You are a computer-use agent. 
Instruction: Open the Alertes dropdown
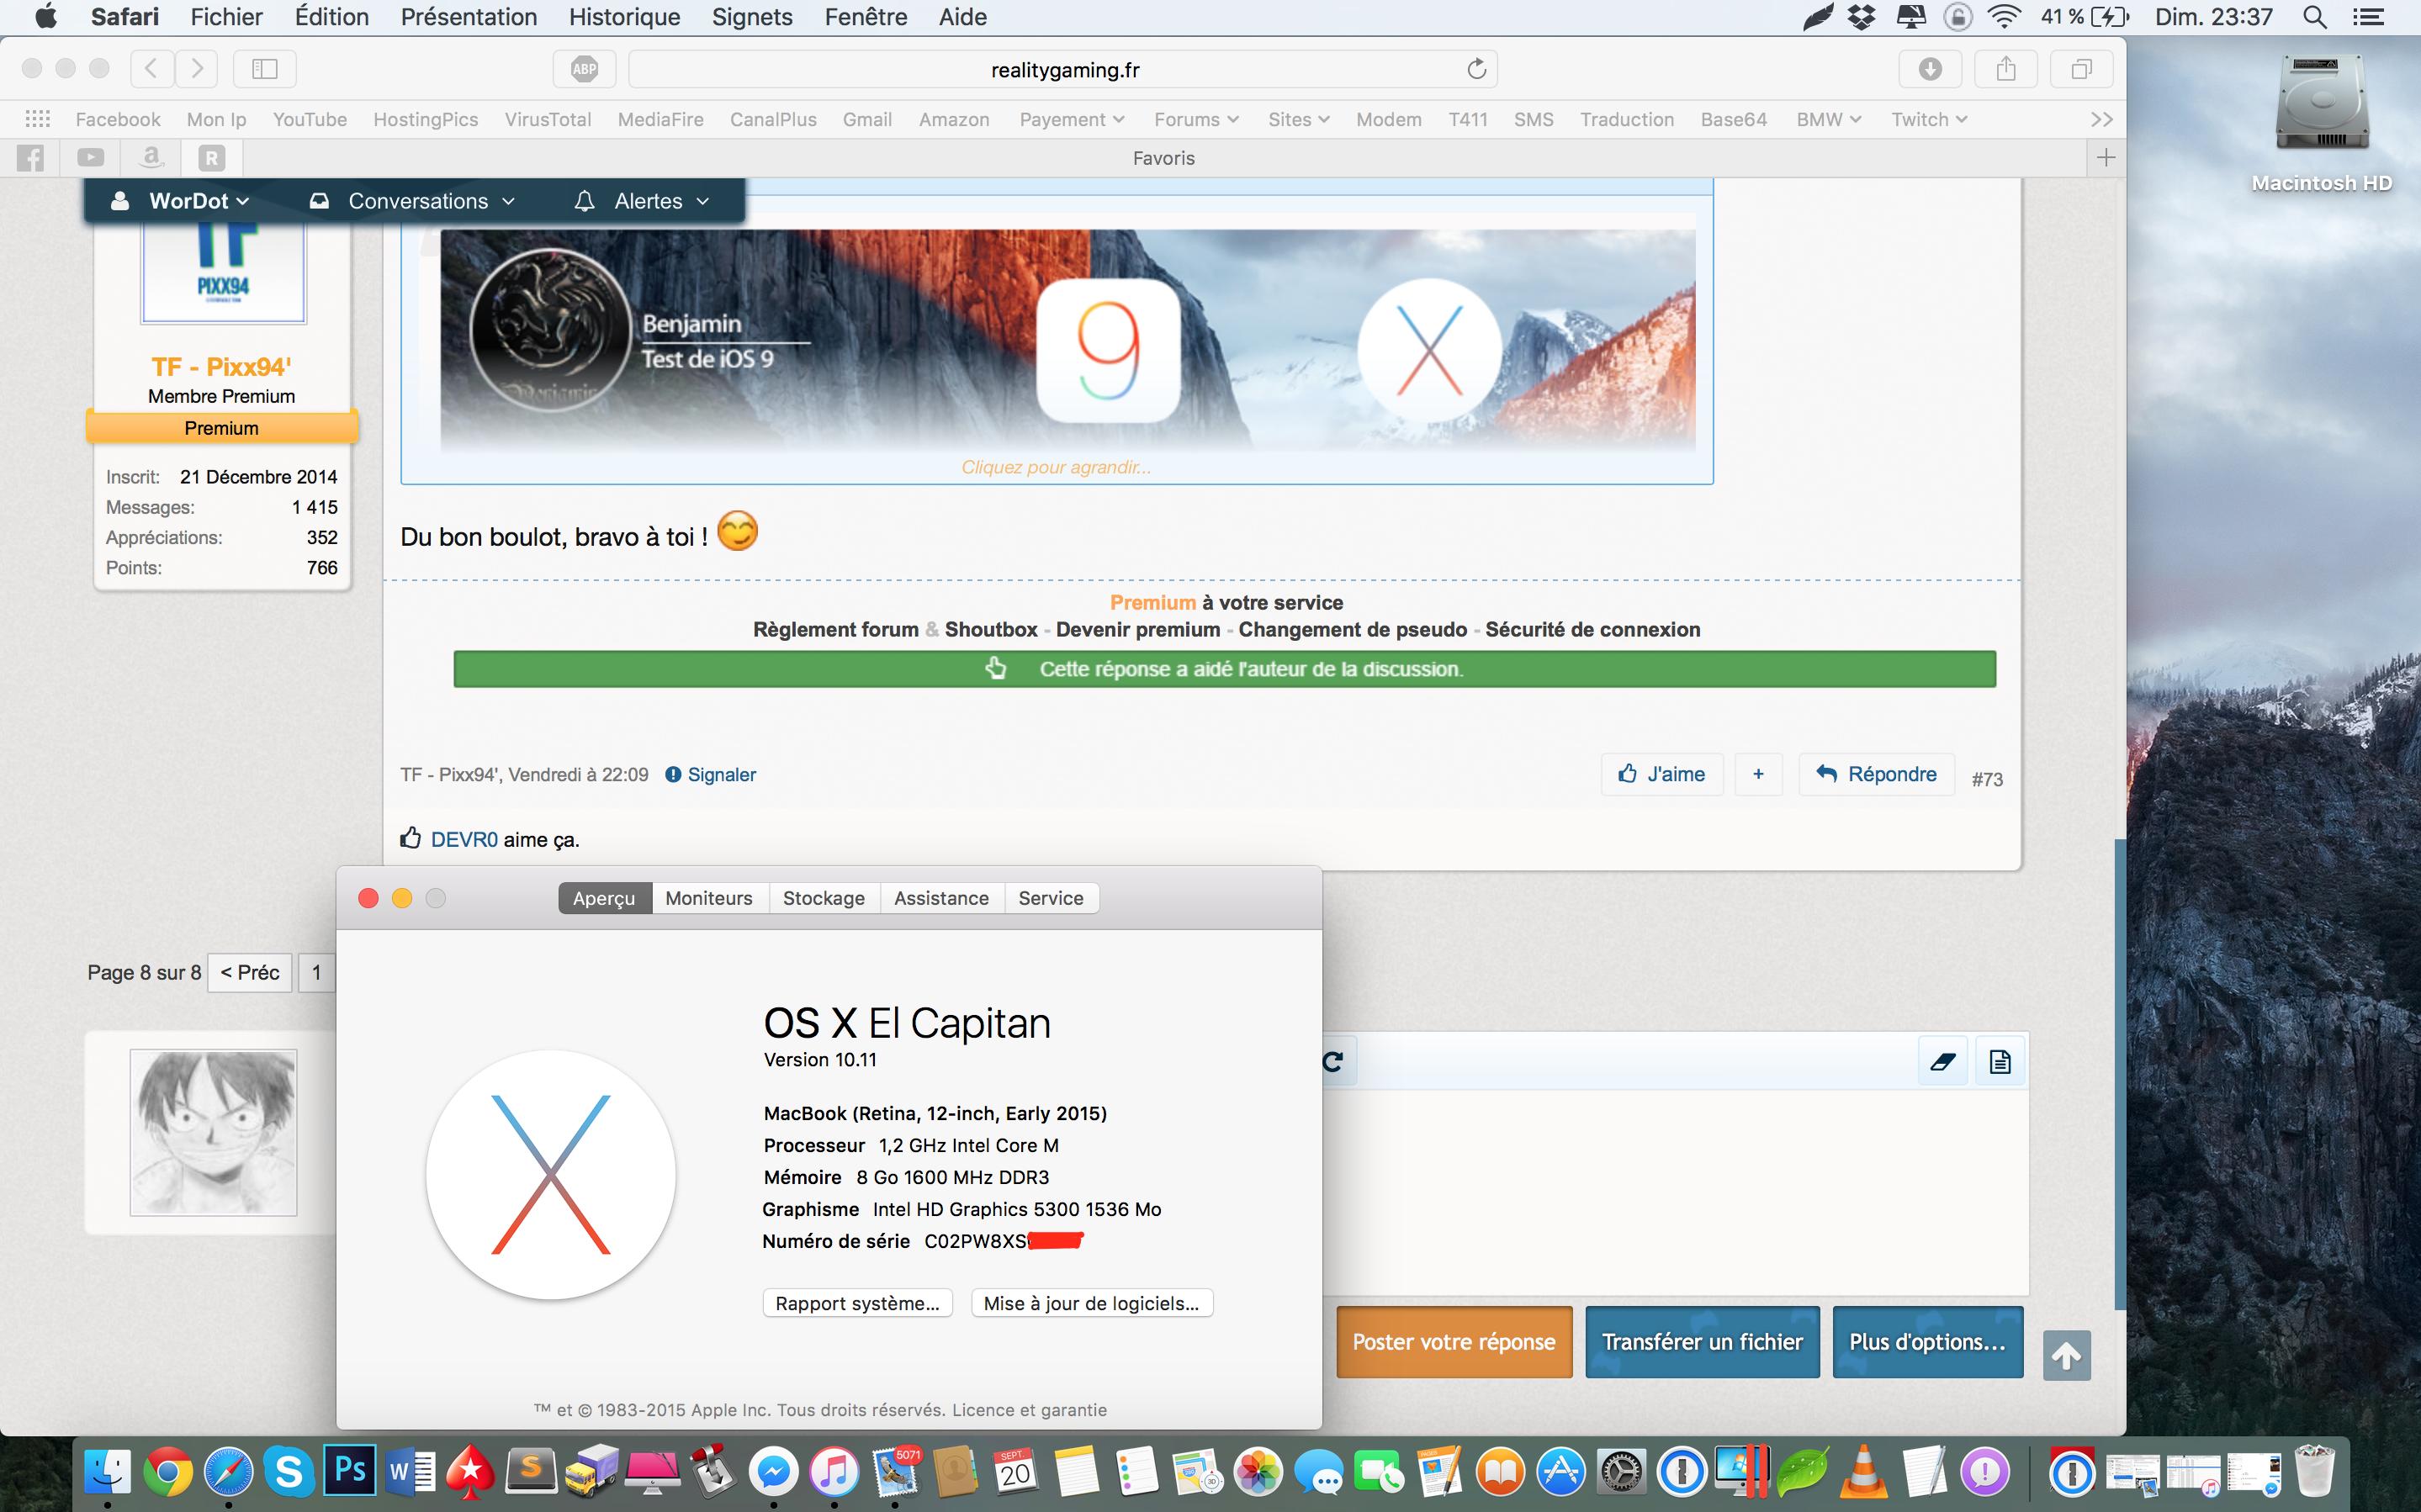[642, 201]
